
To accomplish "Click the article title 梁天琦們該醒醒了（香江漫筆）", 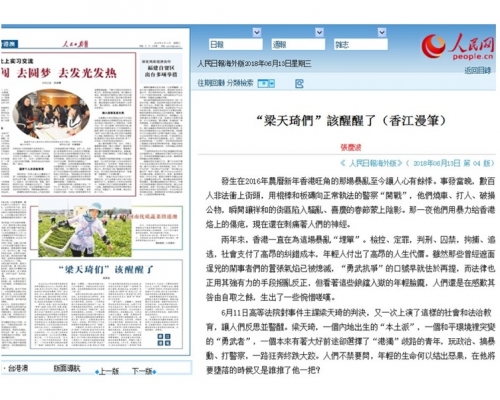I will click(x=351, y=121).
